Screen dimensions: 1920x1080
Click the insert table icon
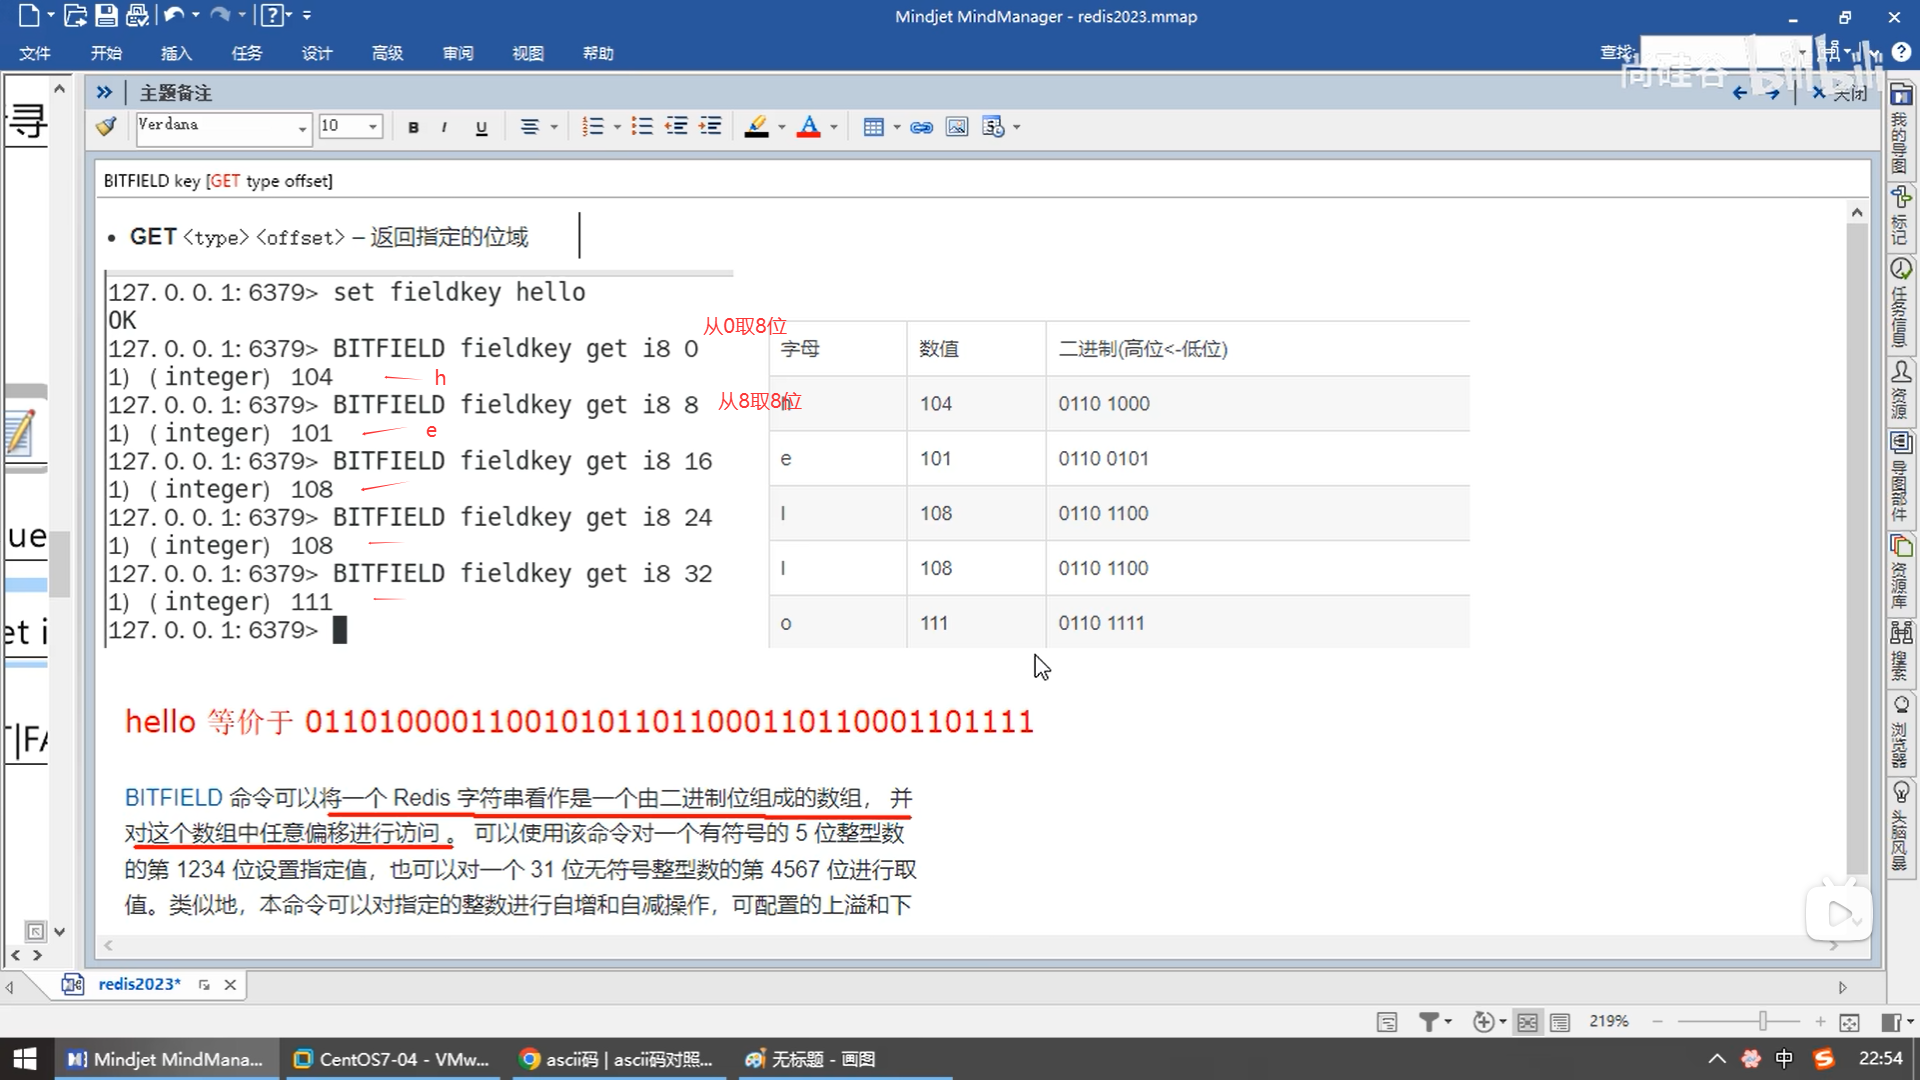873,127
